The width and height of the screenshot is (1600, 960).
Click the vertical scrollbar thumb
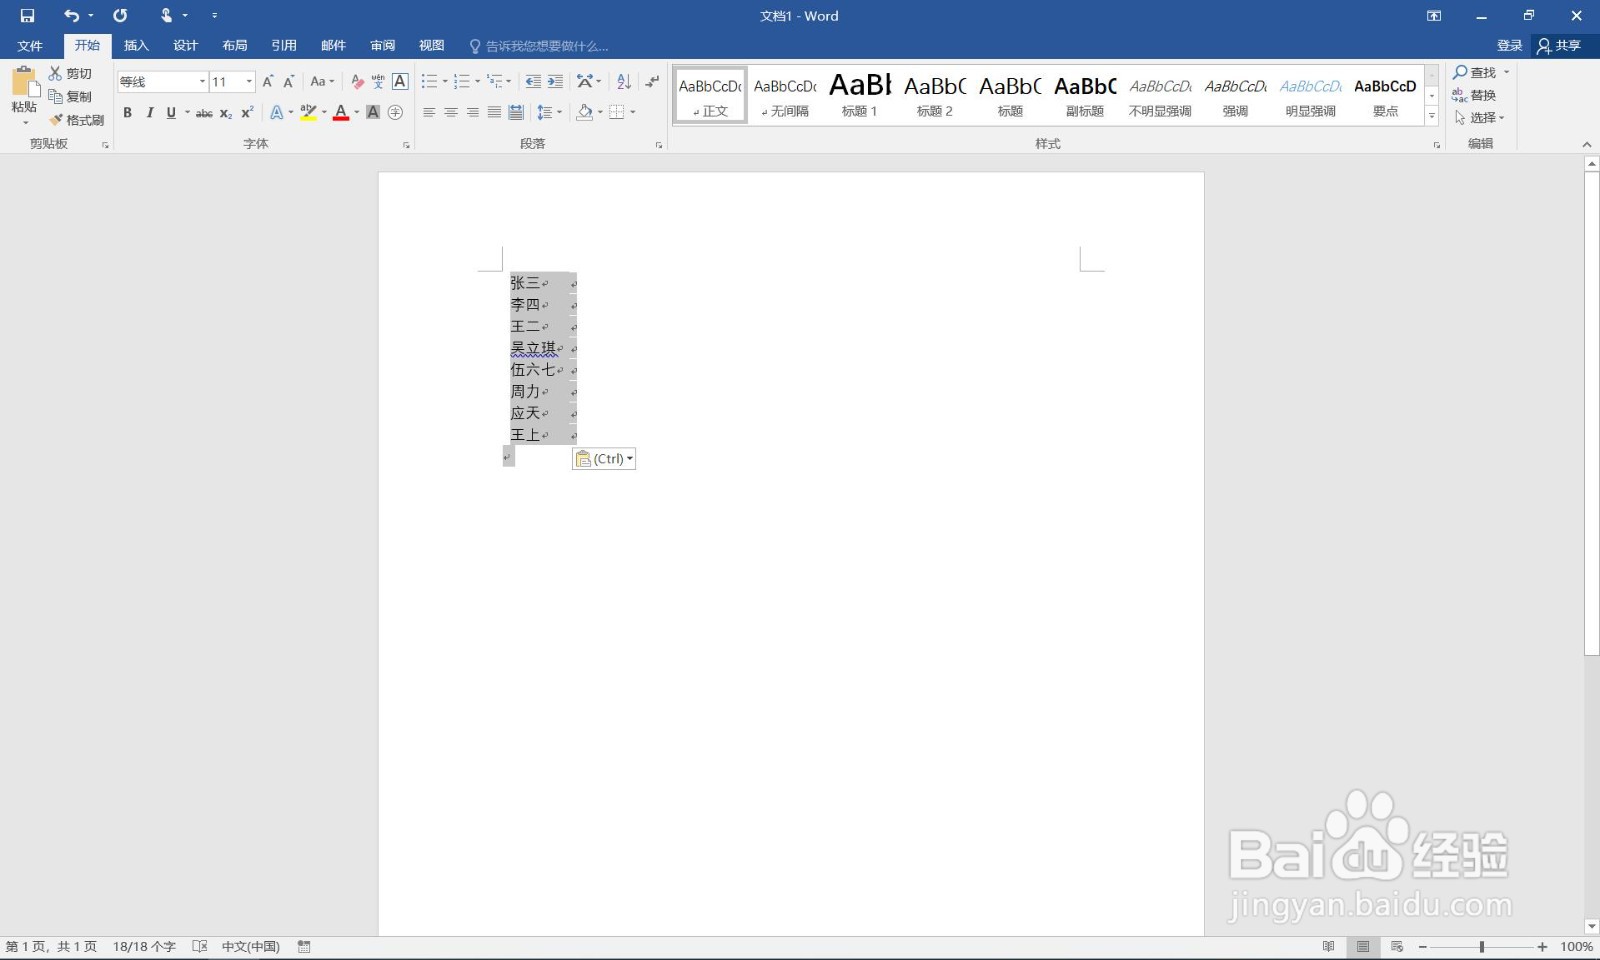(1591, 413)
